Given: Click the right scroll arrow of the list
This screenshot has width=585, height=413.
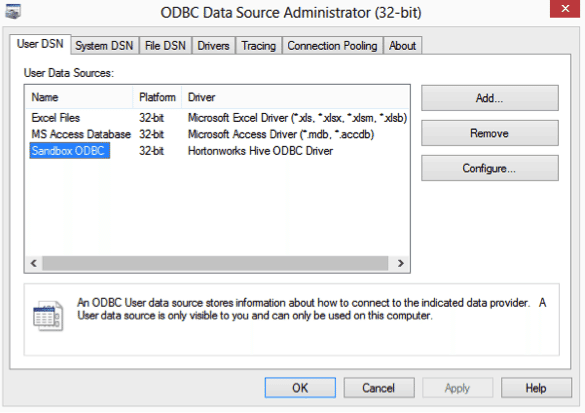Looking at the screenshot, I should point(401,263).
